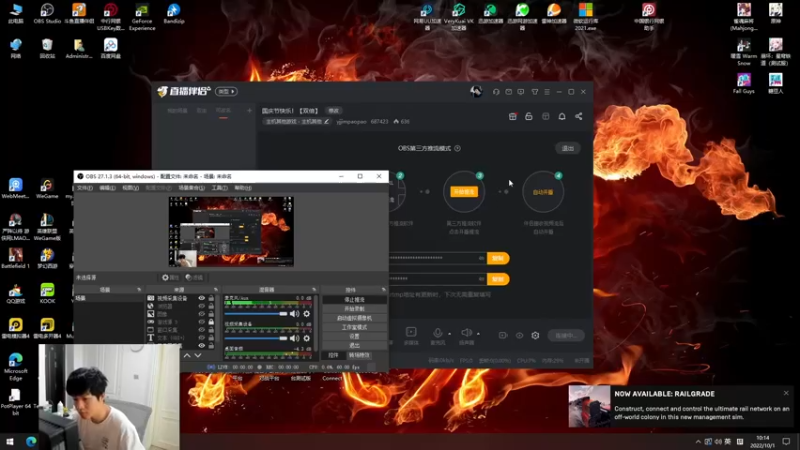Screen dimensions: 800x450
Task: Click the speaker icon in 直播伴侣 bottom bar
Action: (x=466, y=333)
